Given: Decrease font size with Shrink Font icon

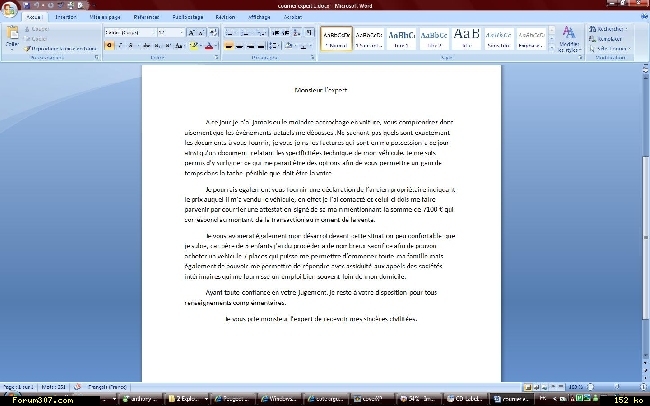Looking at the screenshot, I should tap(201, 32).
